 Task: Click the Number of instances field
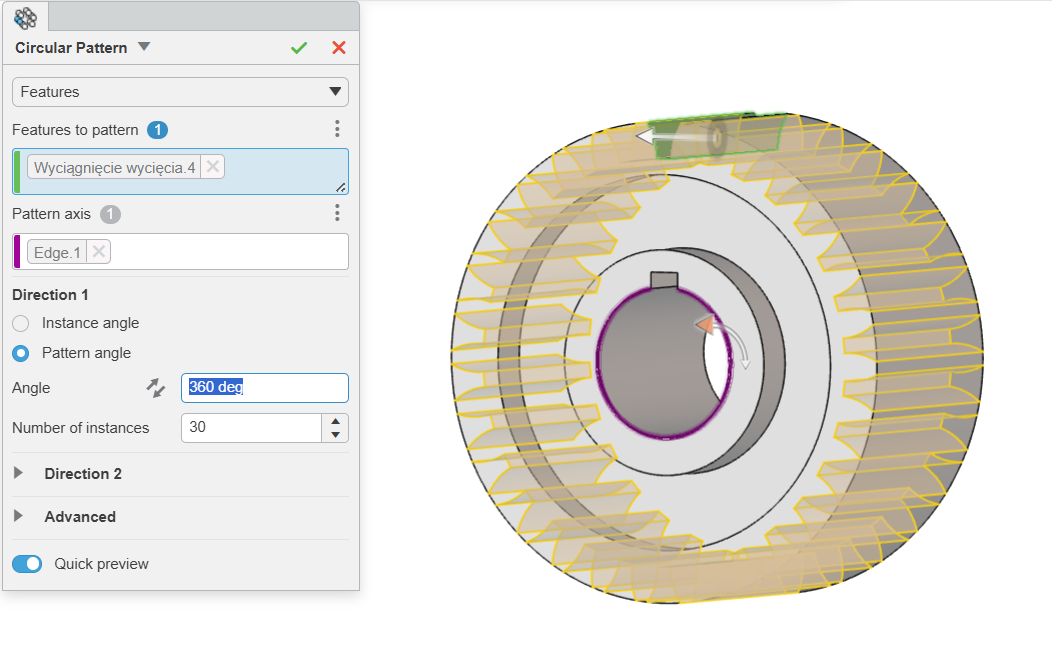(252, 428)
